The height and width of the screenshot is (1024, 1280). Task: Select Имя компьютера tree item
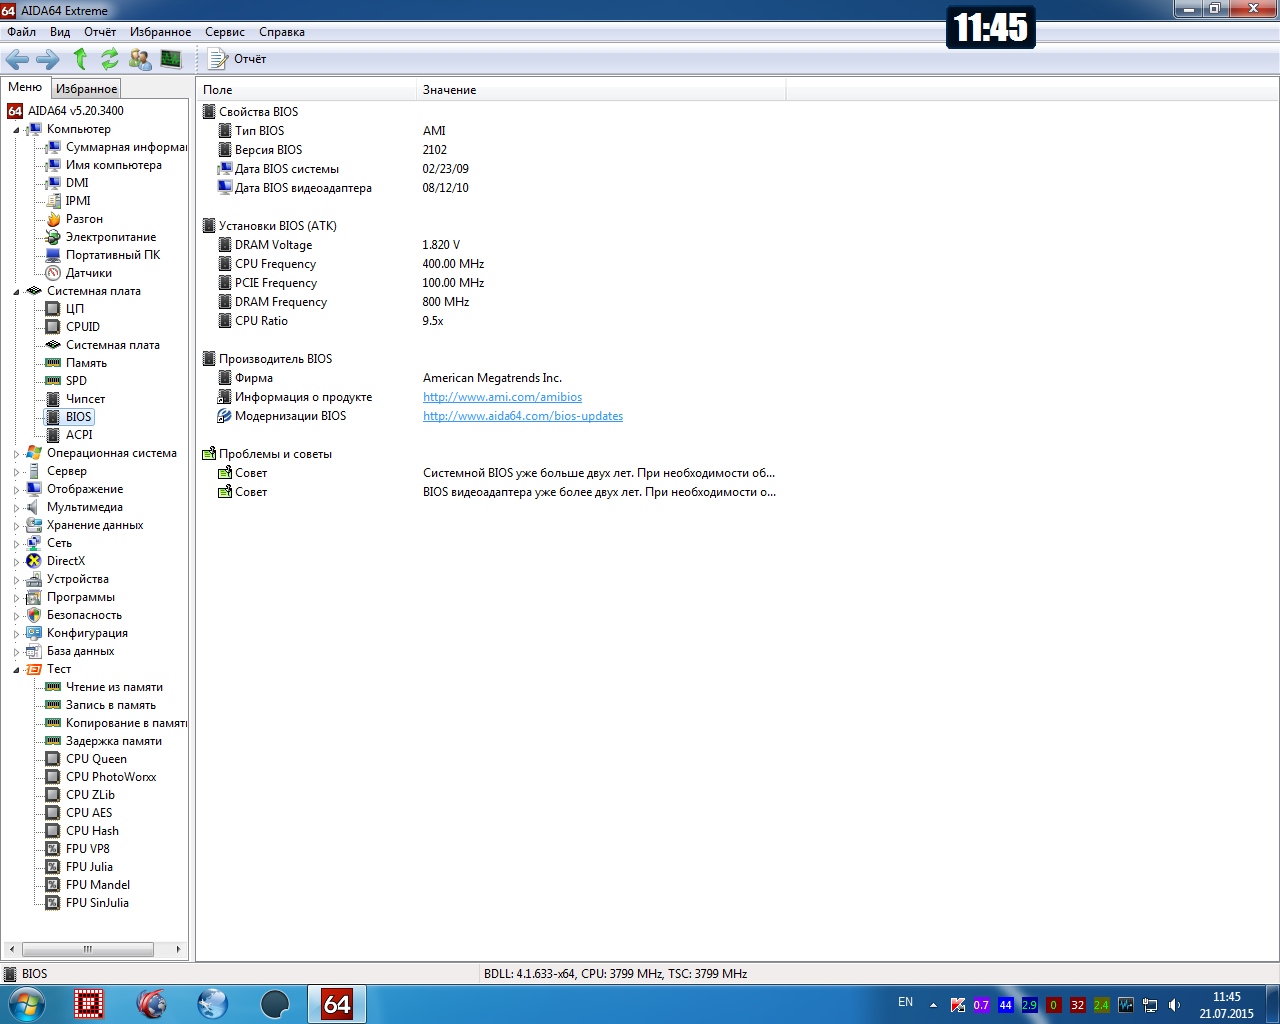[113, 165]
